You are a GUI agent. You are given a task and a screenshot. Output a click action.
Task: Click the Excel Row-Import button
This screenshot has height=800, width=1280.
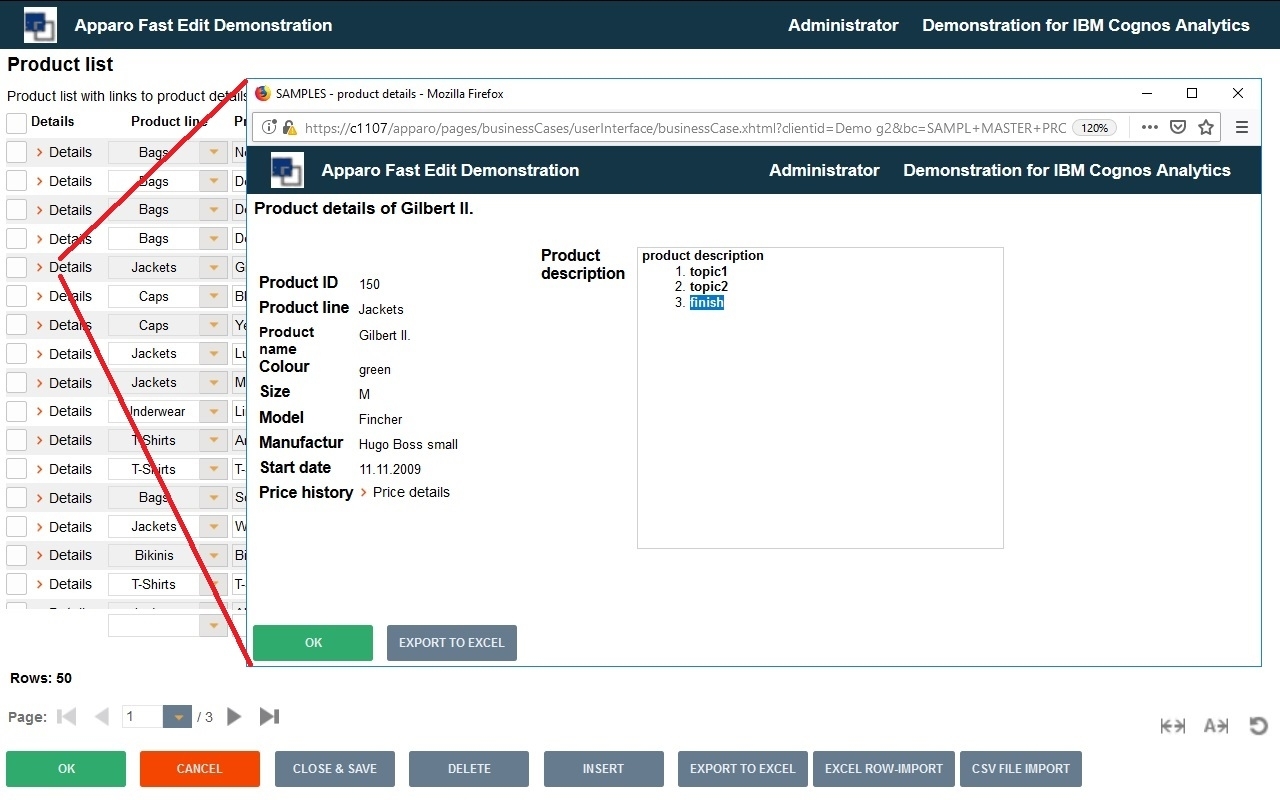point(884,769)
